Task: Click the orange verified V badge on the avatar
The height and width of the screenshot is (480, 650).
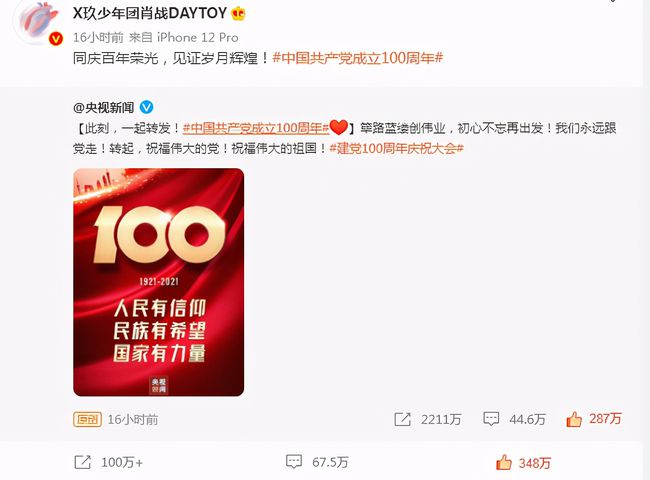Action: [x=56, y=39]
